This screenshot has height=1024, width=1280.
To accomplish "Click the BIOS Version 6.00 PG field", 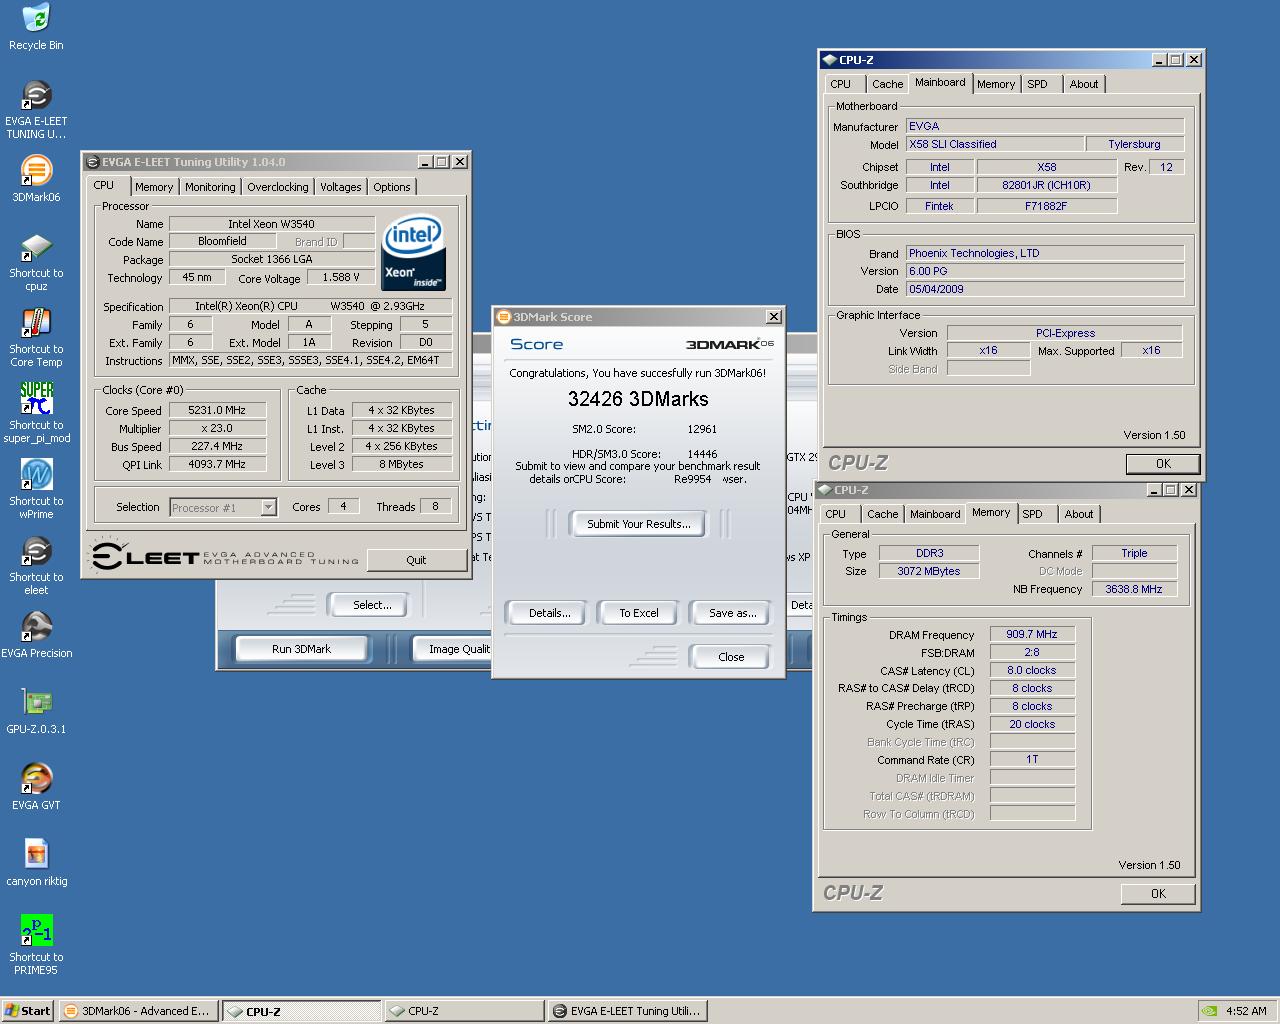I will (1045, 271).
